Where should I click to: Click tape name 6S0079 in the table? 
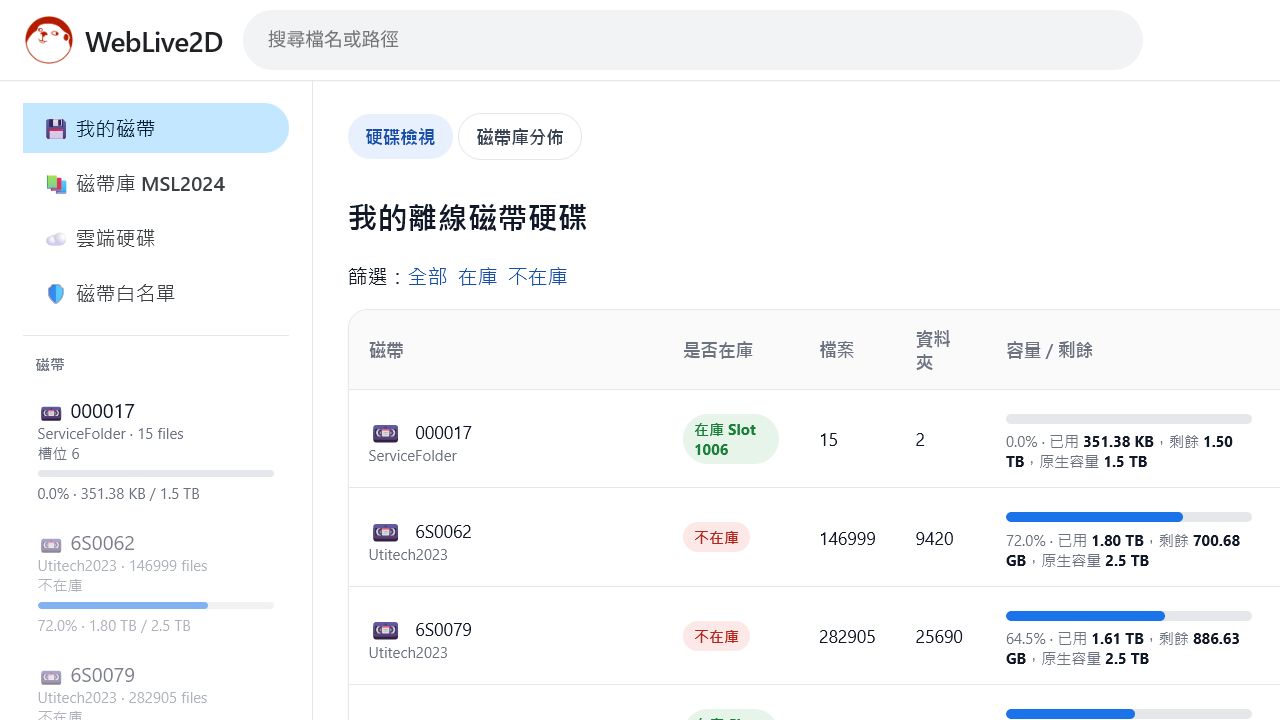(443, 630)
